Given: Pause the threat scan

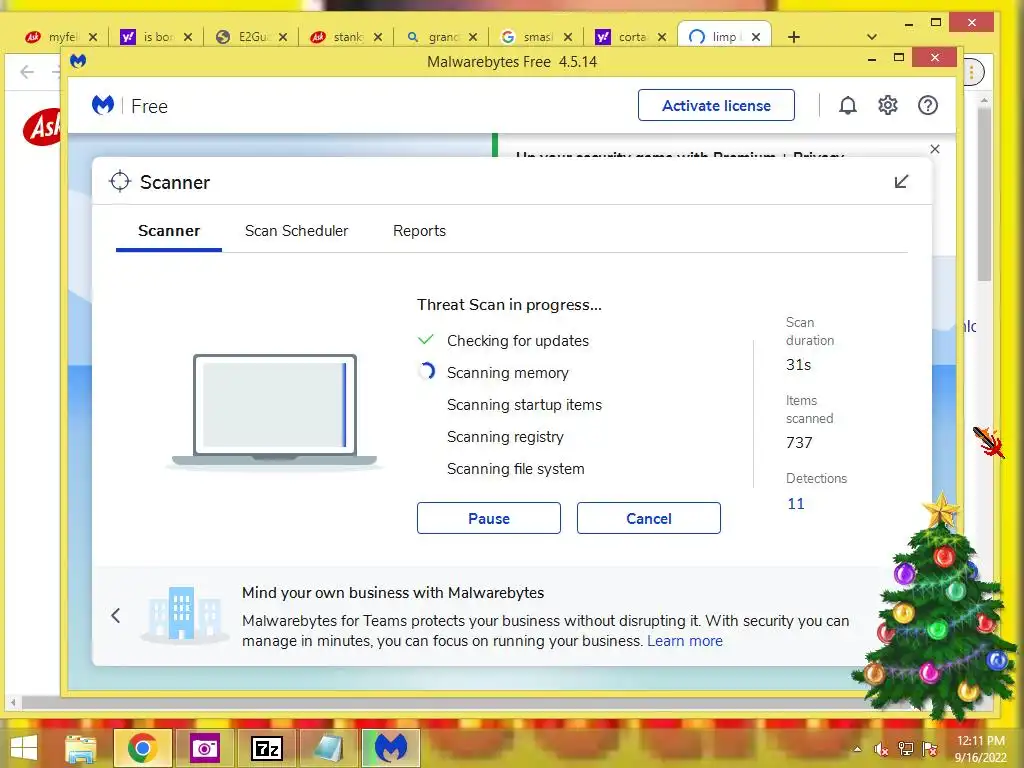Looking at the screenshot, I should (x=488, y=518).
